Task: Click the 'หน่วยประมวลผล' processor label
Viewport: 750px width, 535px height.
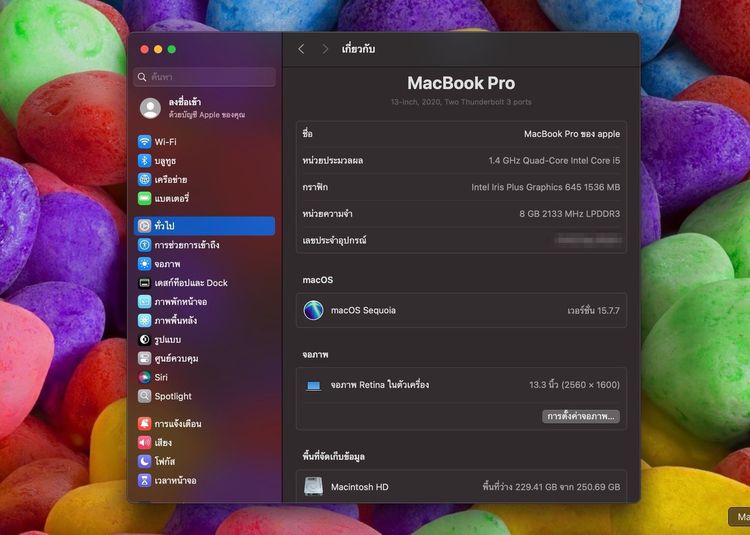Action: click(x=332, y=161)
